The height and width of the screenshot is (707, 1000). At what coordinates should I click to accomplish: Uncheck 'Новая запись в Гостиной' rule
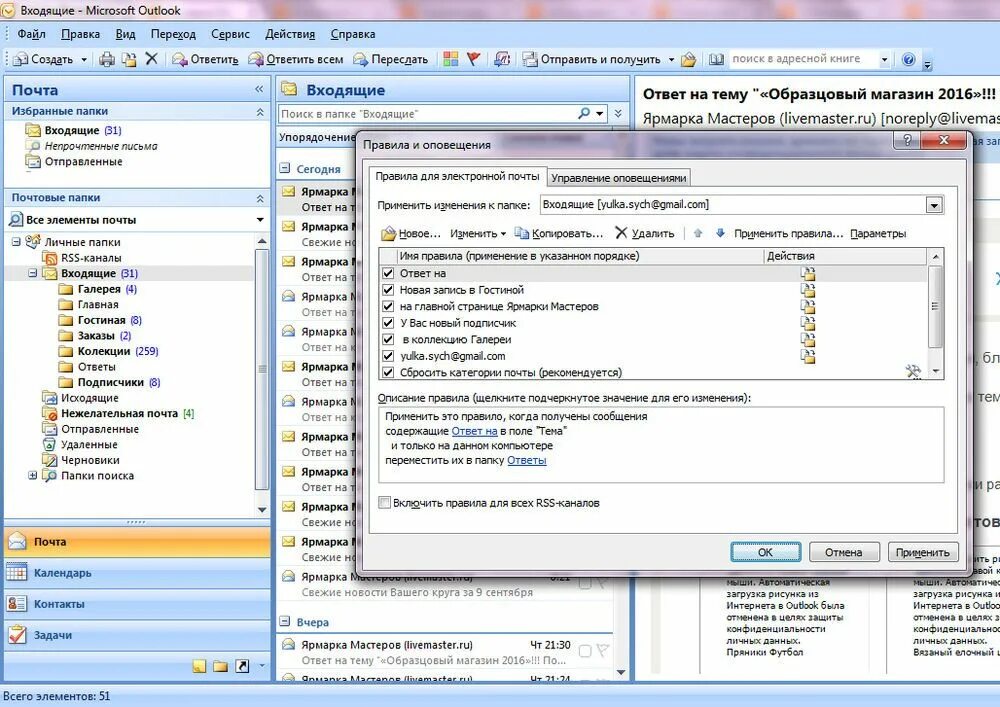point(388,289)
